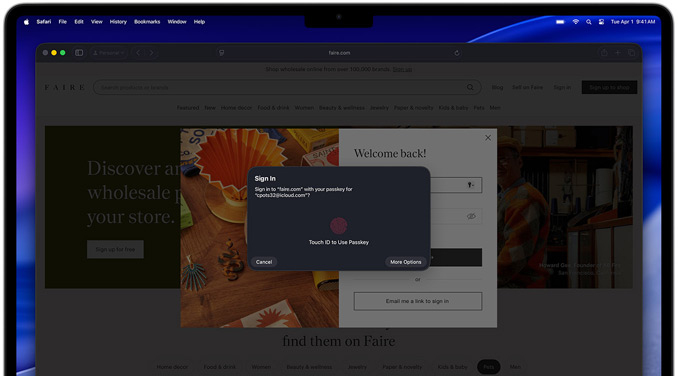Select the Men filter pill

(x=515, y=367)
